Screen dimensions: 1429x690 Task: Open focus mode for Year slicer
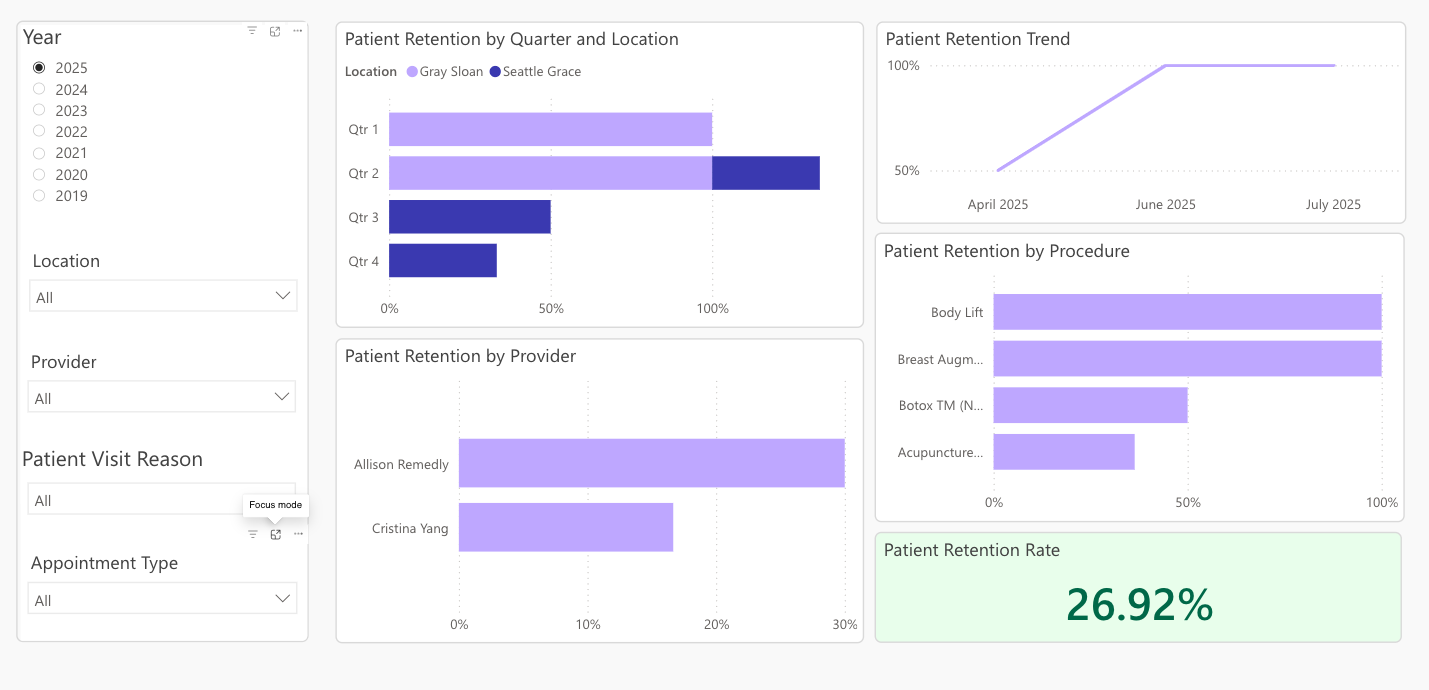point(275,31)
